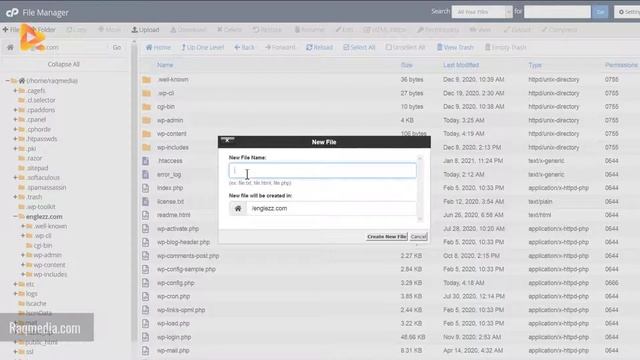640x360 pixels.
Task: Click the index.php file icon
Action: (146, 188)
